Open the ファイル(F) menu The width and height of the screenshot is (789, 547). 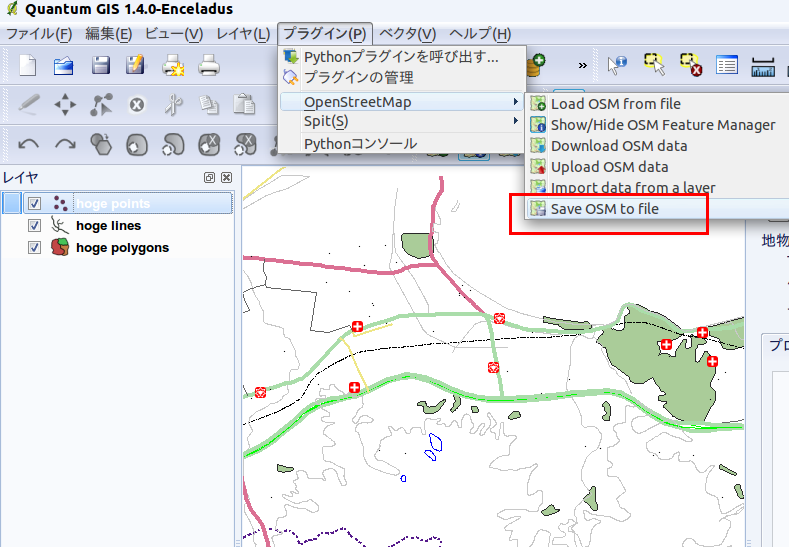click(39, 34)
